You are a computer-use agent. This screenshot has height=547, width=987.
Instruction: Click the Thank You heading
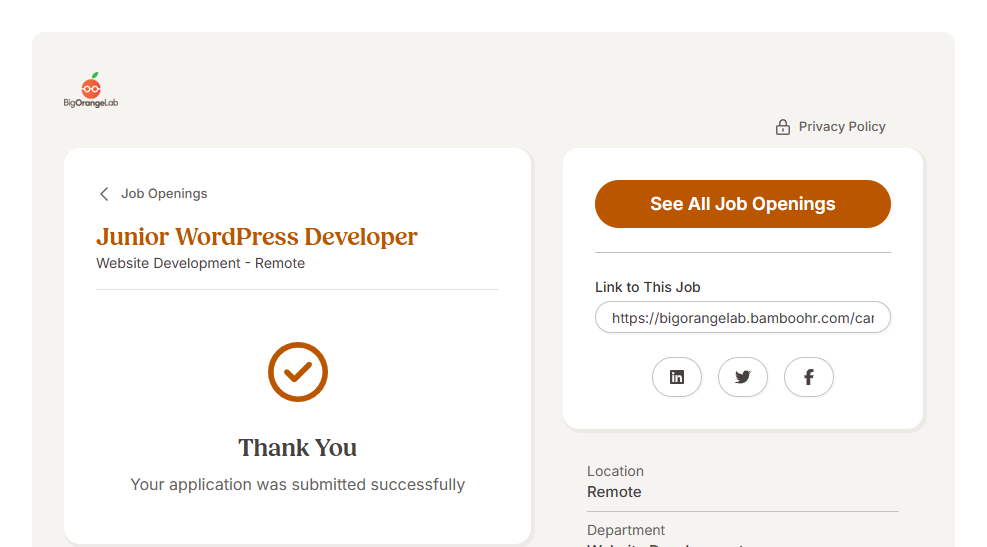click(297, 447)
